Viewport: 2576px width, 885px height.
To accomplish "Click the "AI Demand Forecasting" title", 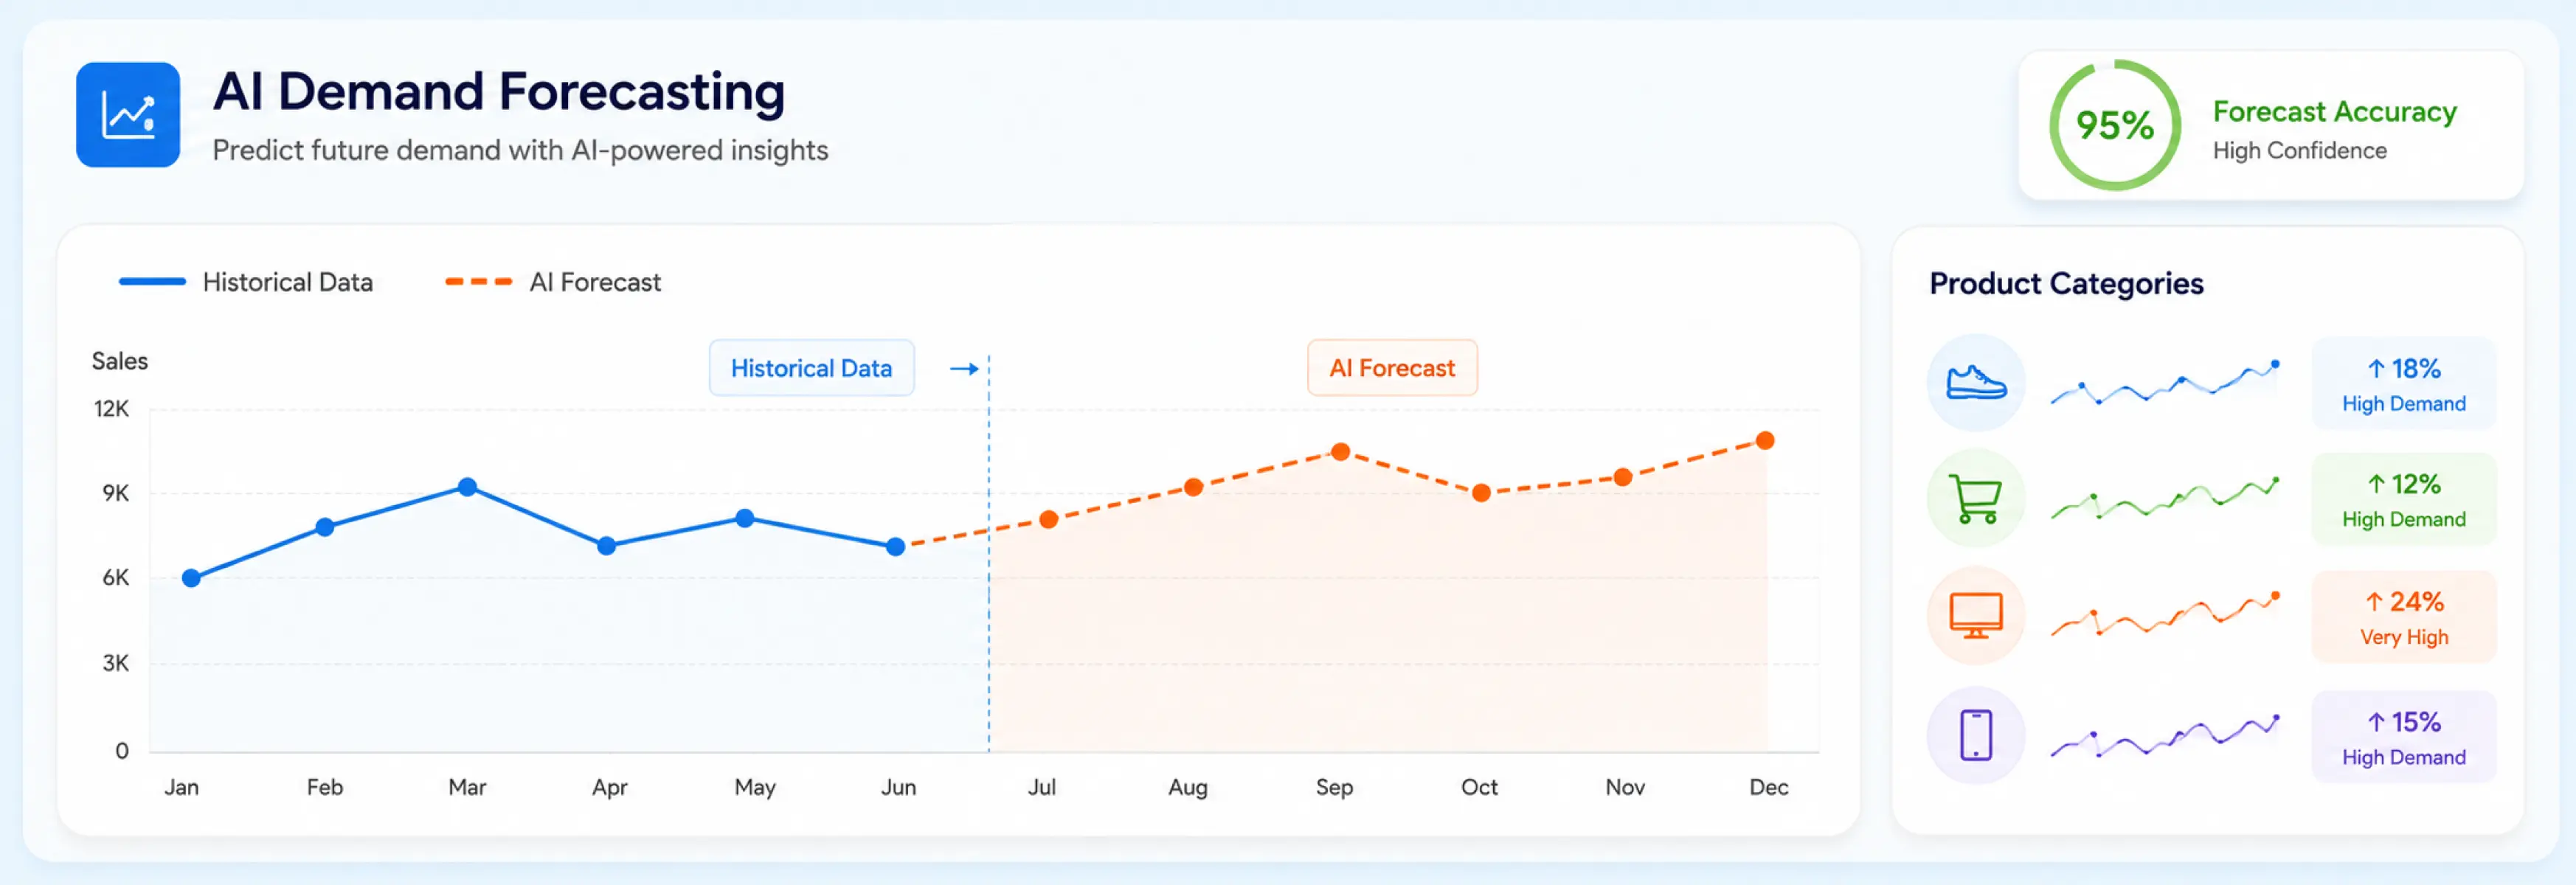I will [499, 92].
